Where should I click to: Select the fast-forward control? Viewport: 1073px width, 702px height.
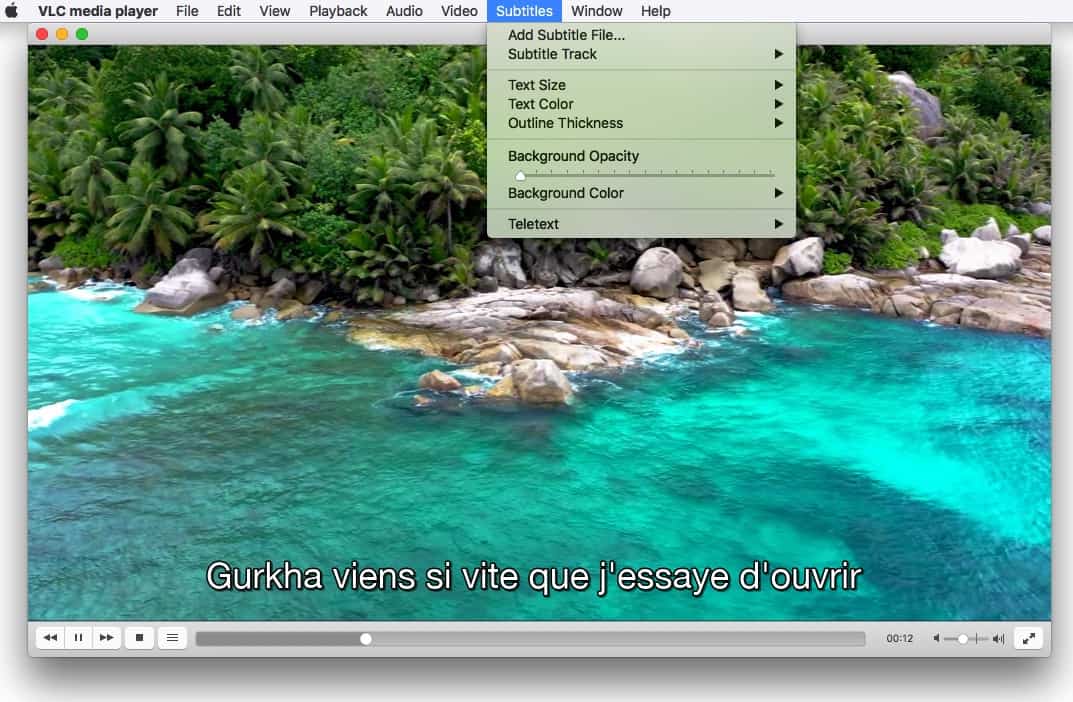[x=106, y=637]
